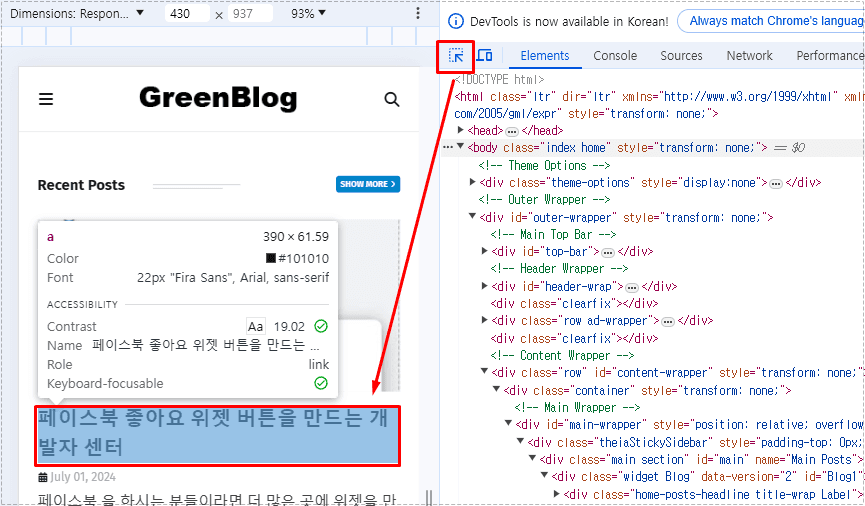This screenshot has width=865, height=506.
Task: Switch to the Network tab
Action: (749, 56)
